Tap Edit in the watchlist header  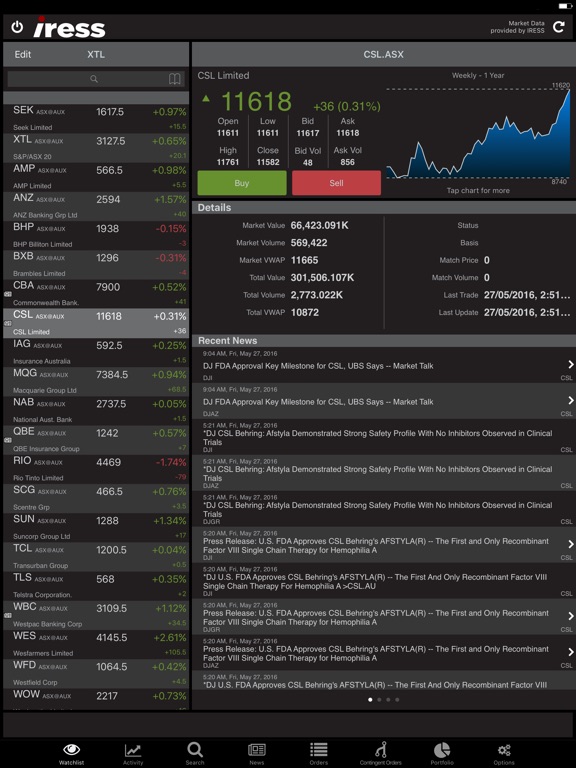(23, 54)
